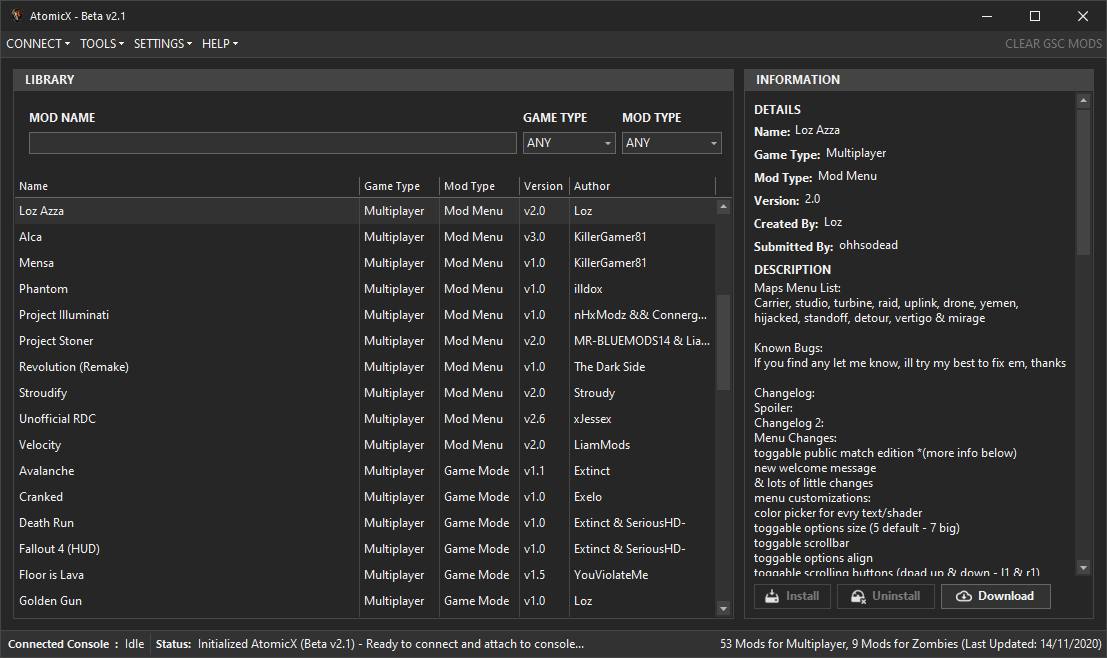This screenshot has width=1107, height=658.
Task: Open the MOD TYPE dropdown
Action: click(671, 143)
